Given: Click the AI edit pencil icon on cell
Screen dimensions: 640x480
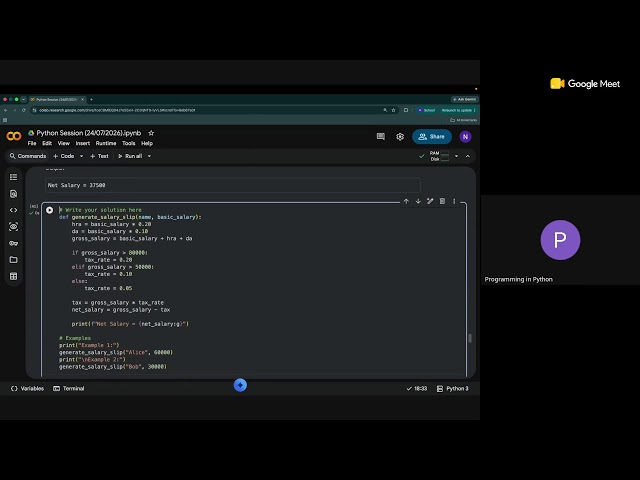Looking at the screenshot, I should (430, 201).
